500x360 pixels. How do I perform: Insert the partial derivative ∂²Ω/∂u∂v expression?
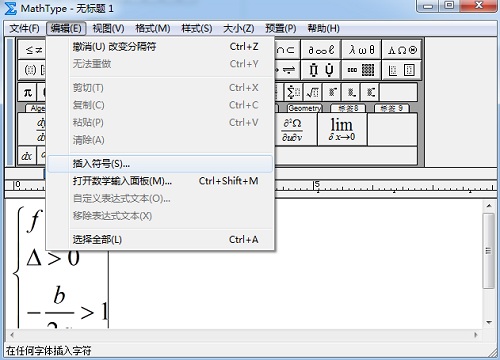tap(292, 130)
